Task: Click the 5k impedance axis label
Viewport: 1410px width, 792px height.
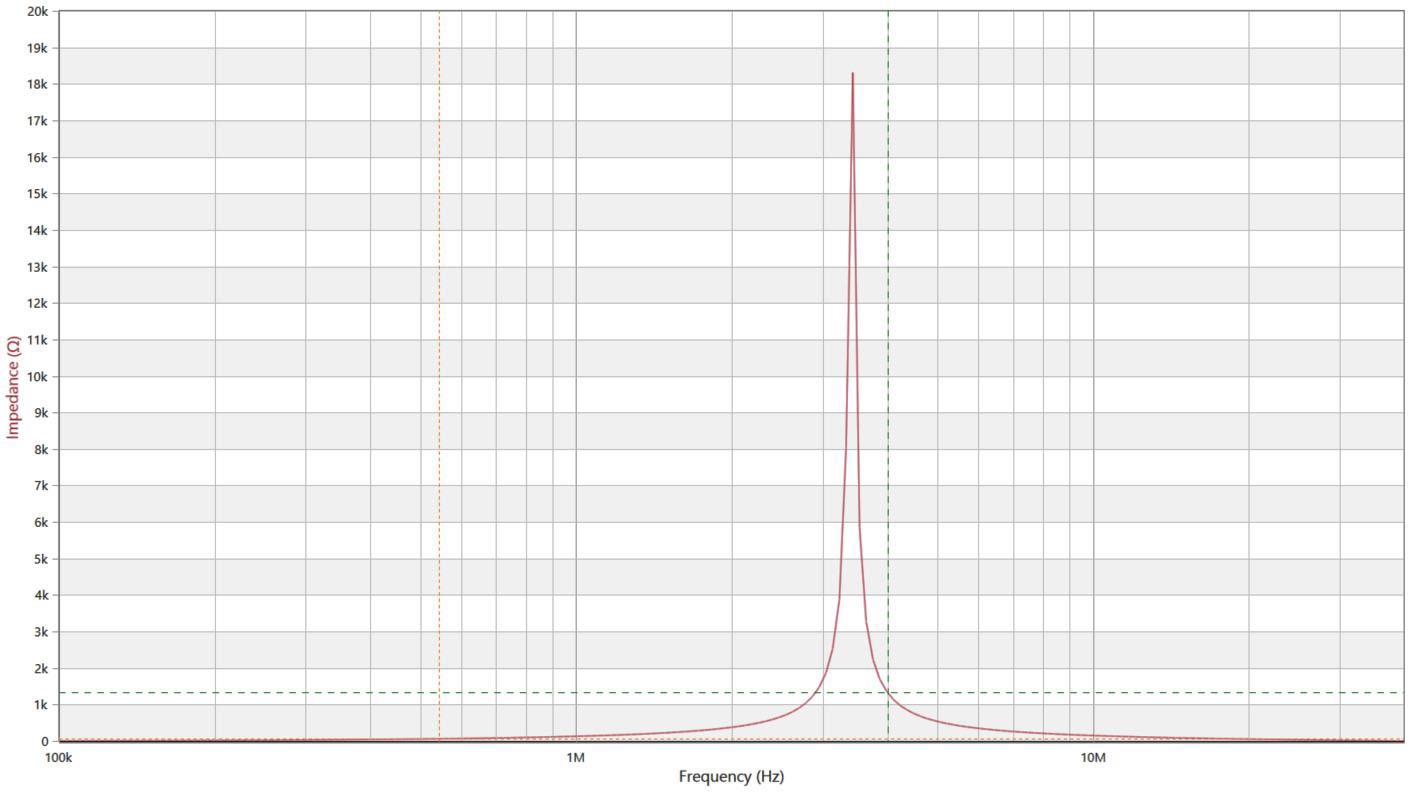Action: click(41, 559)
